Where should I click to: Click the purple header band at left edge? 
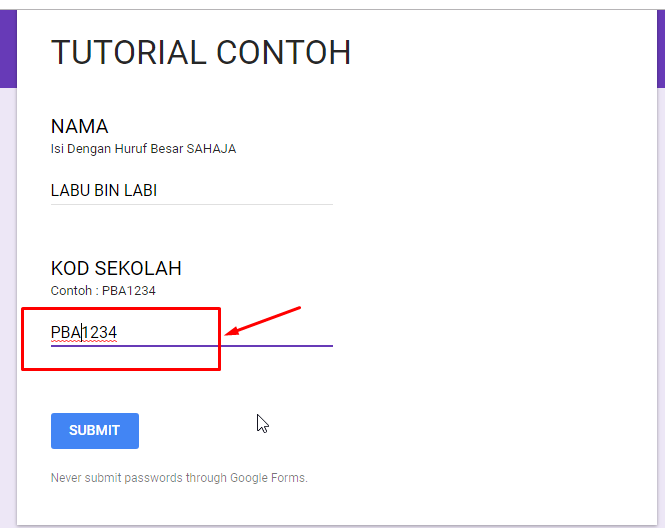(8, 50)
